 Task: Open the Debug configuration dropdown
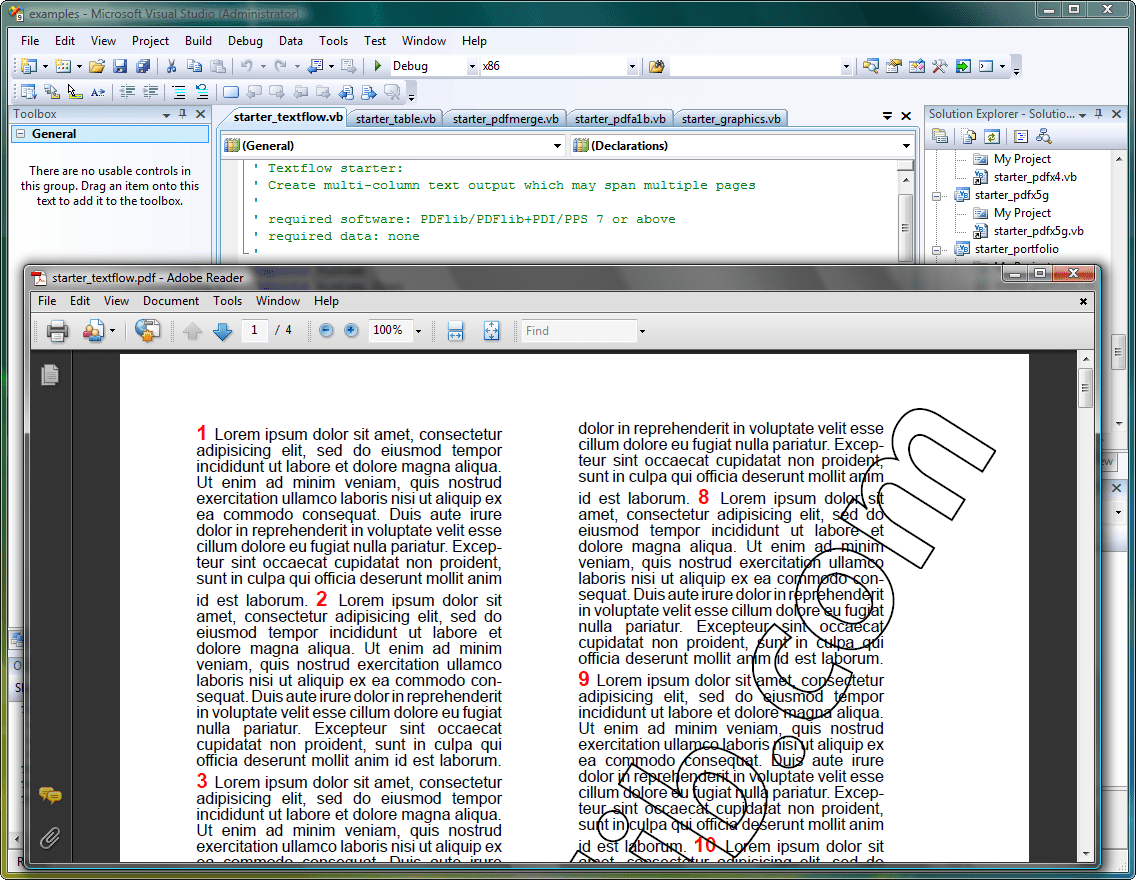pos(472,67)
